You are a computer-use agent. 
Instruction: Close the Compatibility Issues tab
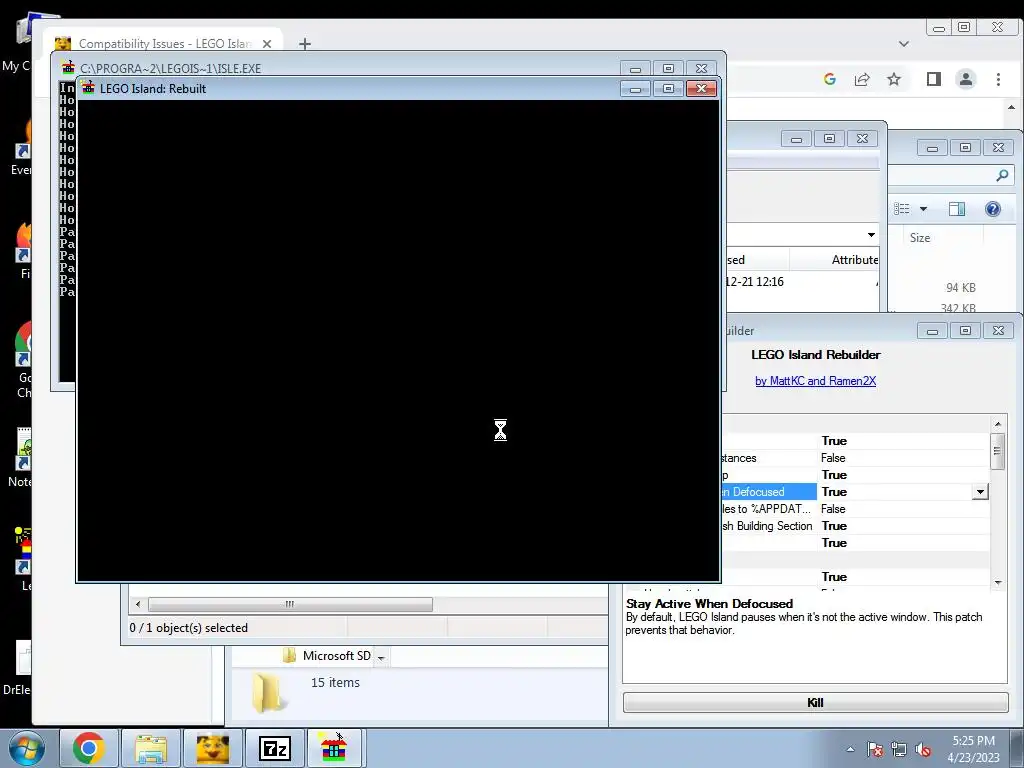coord(266,44)
